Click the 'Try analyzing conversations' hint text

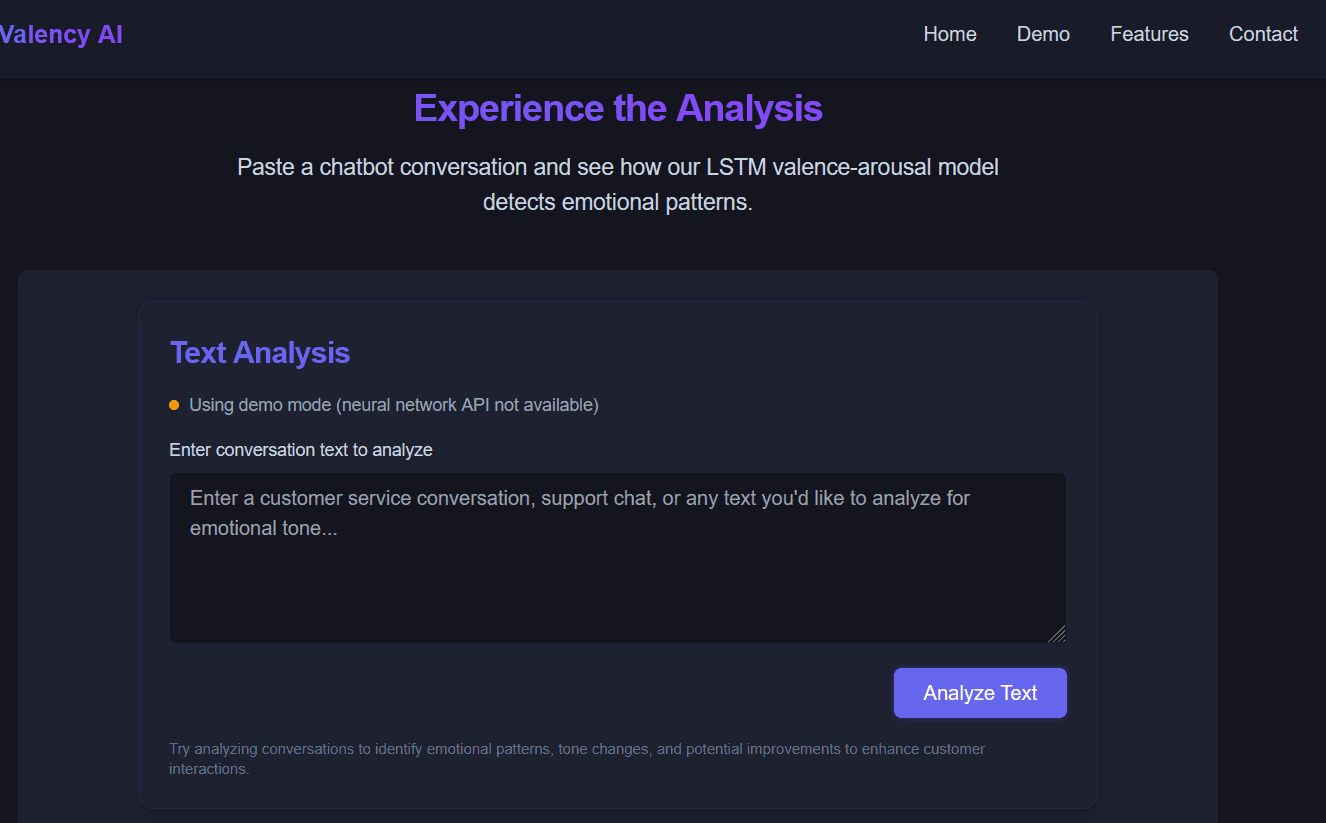pos(577,759)
